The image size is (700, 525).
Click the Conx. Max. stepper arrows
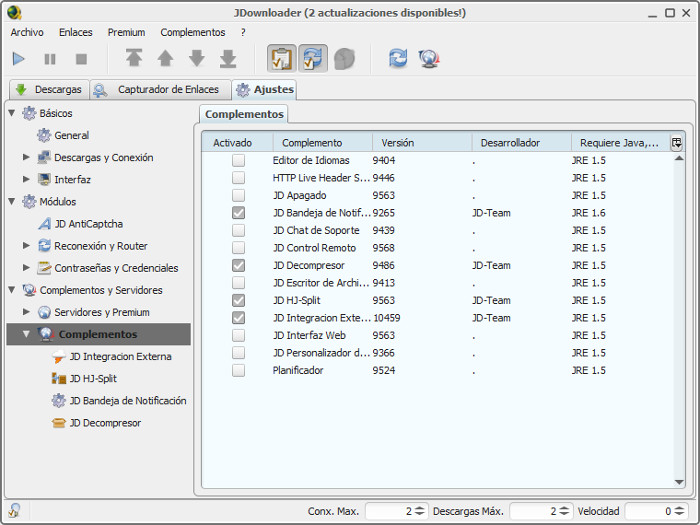tap(420, 511)
